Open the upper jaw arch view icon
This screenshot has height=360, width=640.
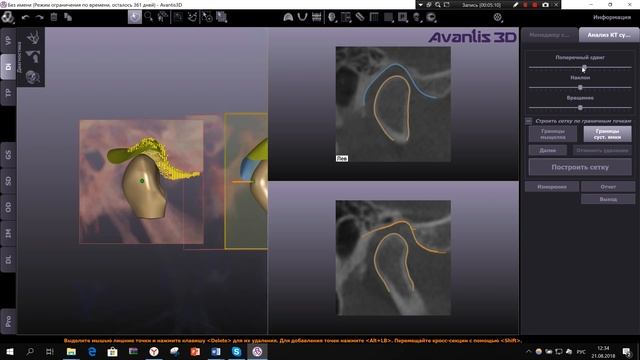pos(288,17)
